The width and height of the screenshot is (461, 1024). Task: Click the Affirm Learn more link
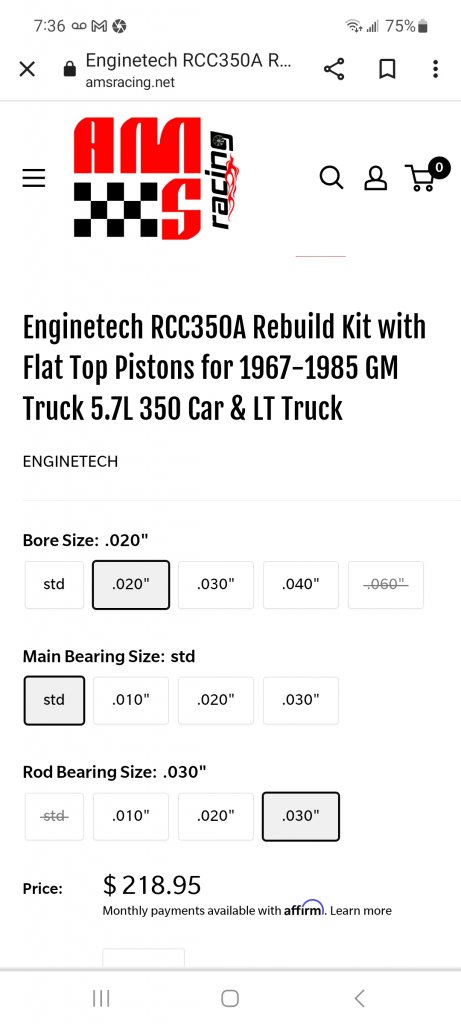pyautogui.click(x=360, y=911)
